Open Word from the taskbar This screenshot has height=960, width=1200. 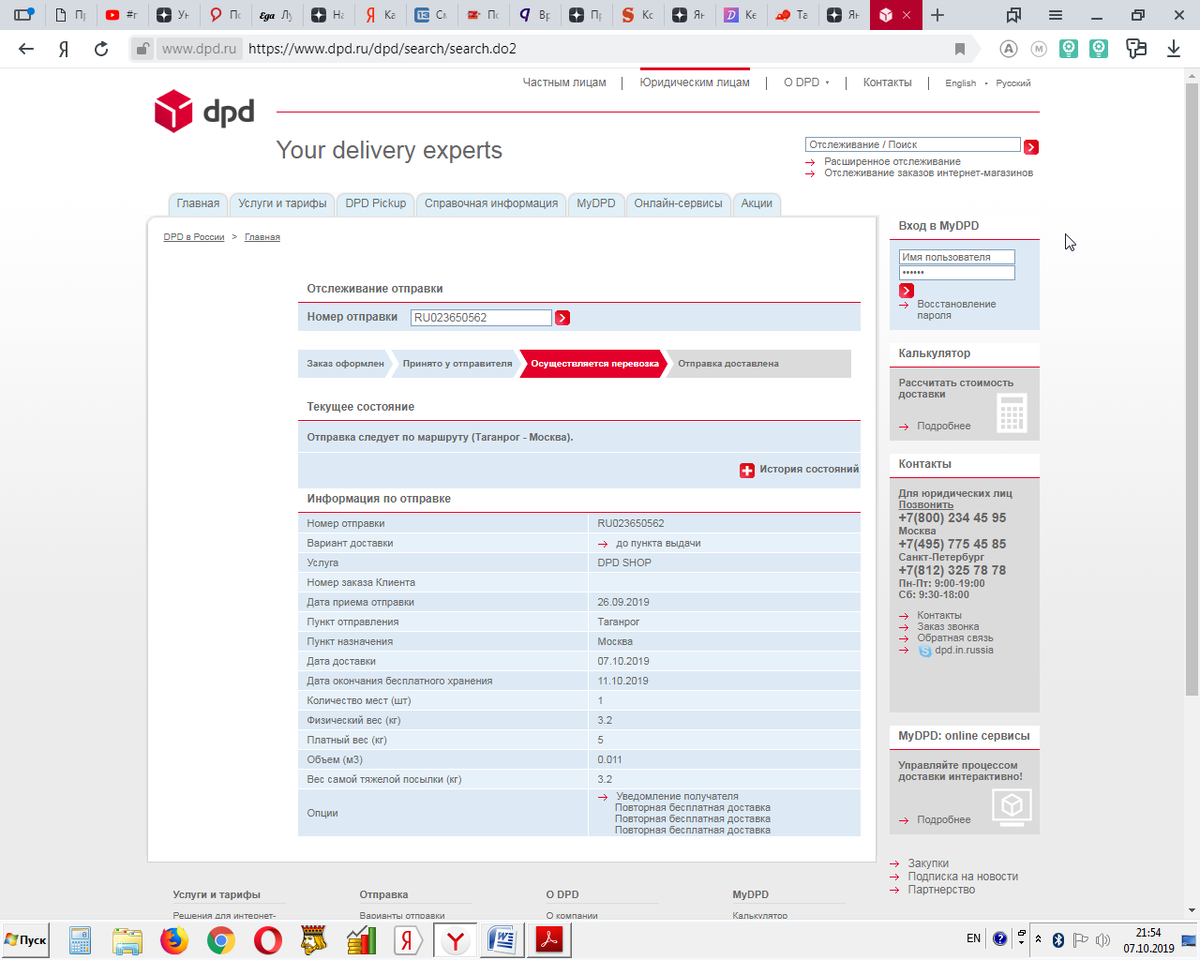(x=501, y=940)
